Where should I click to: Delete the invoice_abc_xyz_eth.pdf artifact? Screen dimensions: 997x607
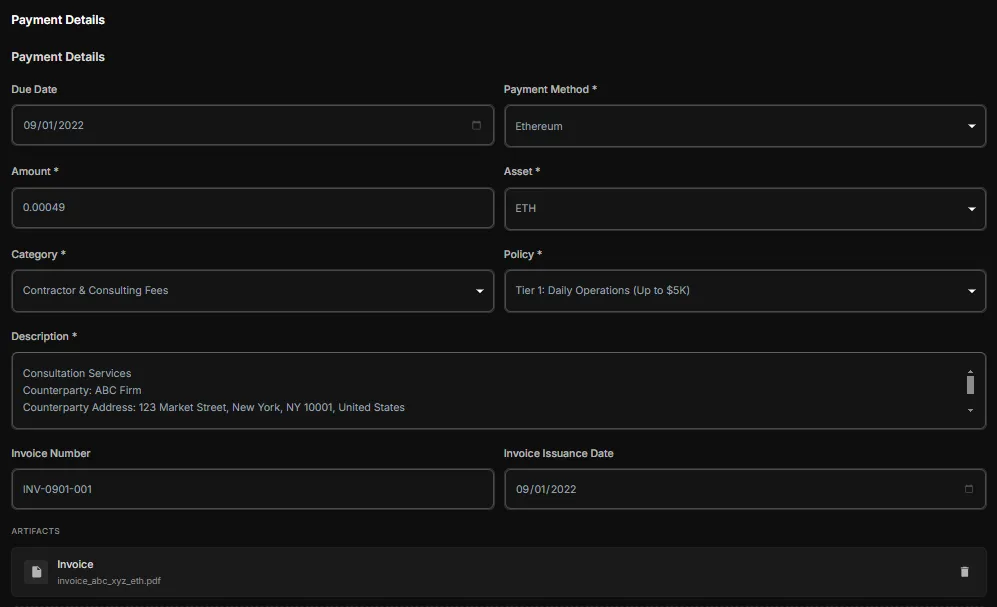coord(965,572)
